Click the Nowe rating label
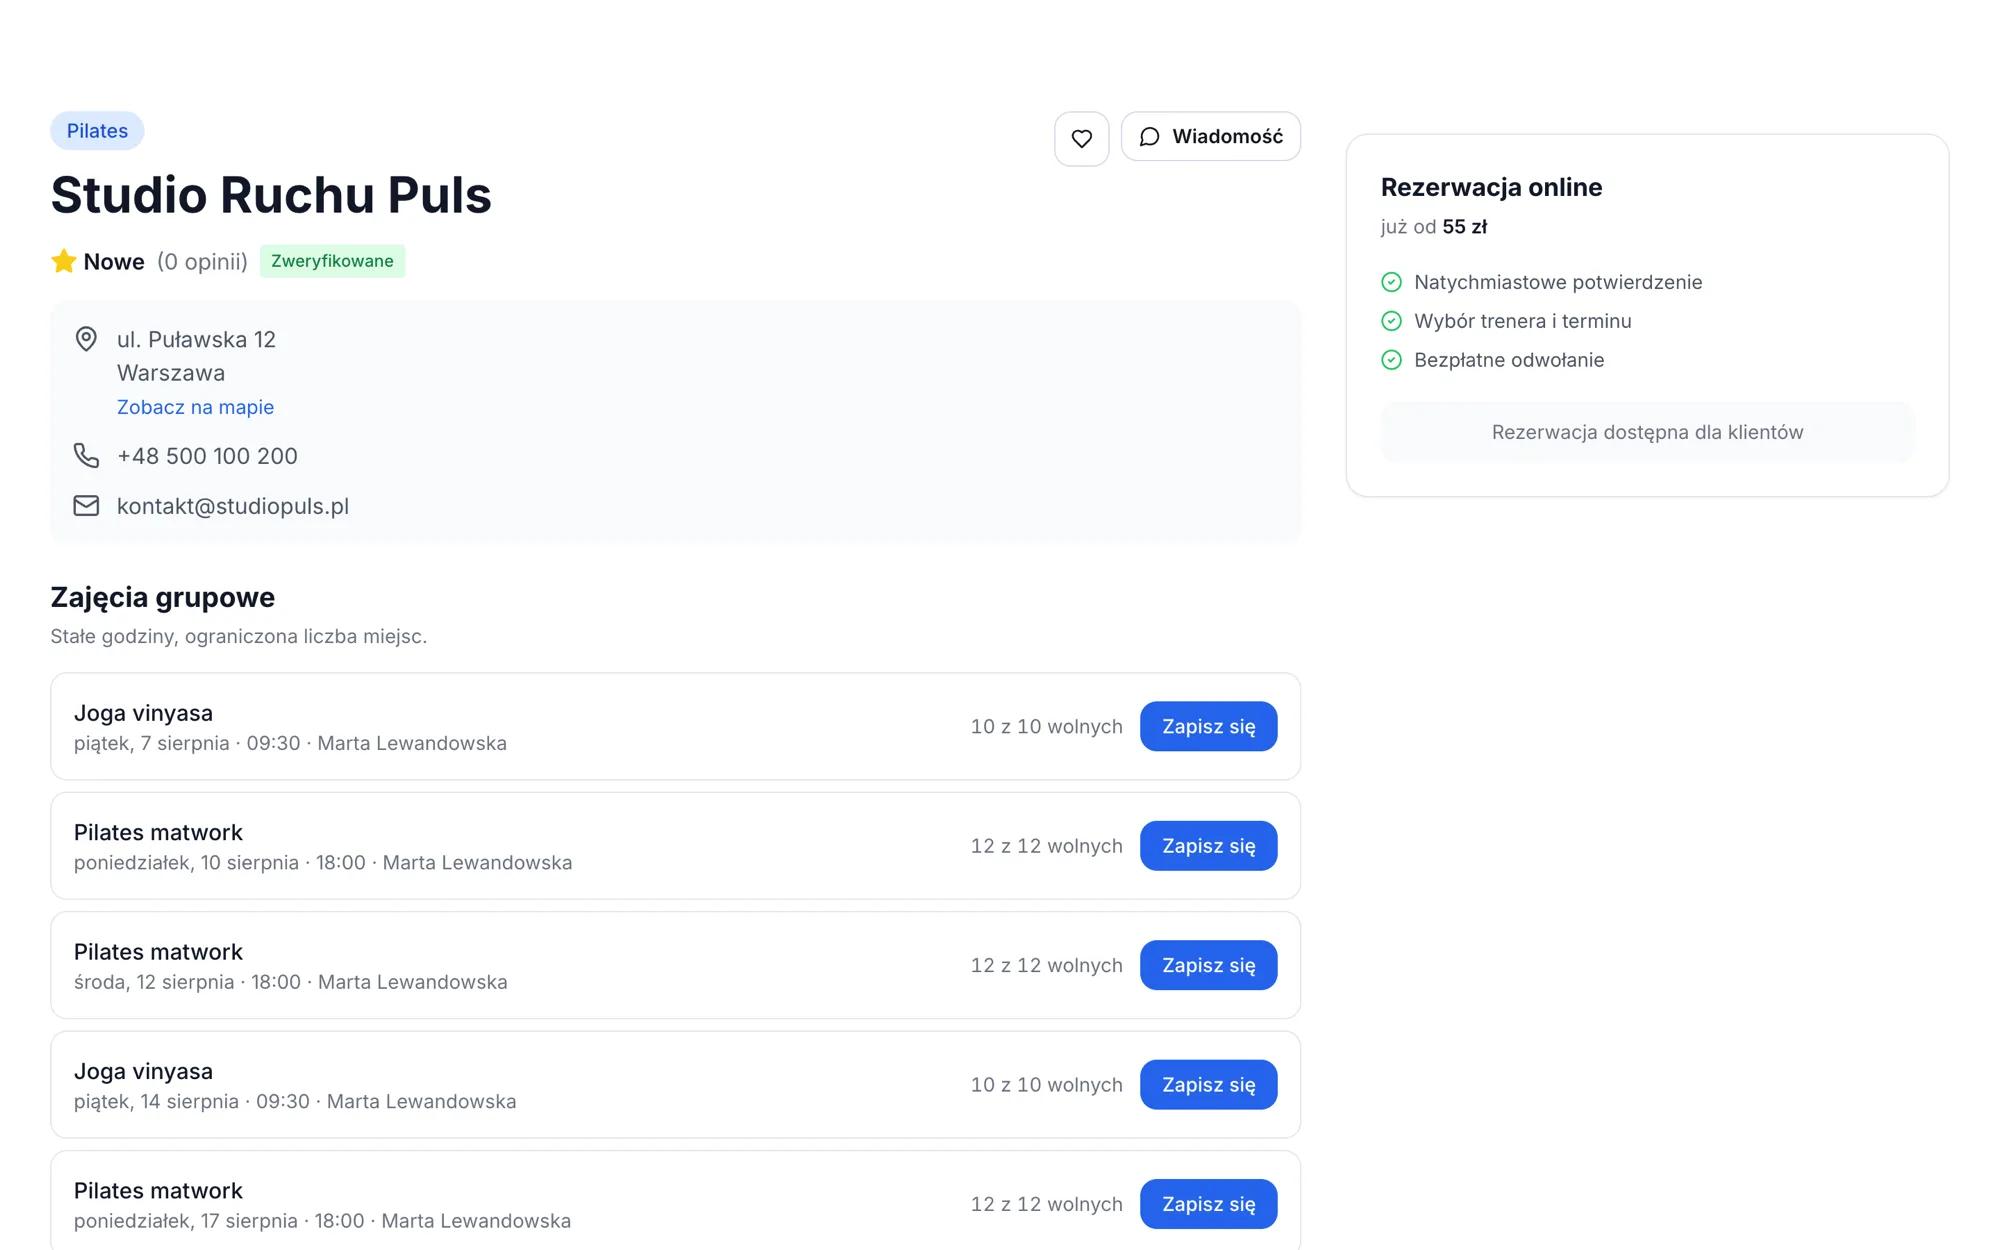The width and height of the screenshot is (2000, 1250). pyautogui.click(x=114, y=262)
